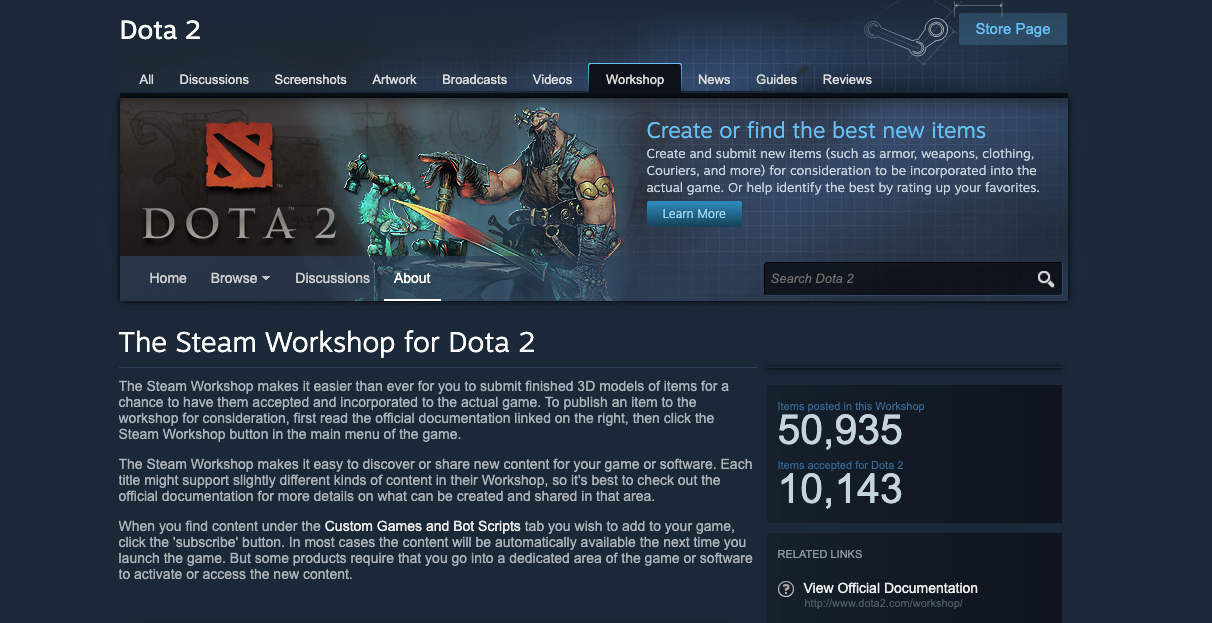Switch to the News tab

click(x=714, y=80)
